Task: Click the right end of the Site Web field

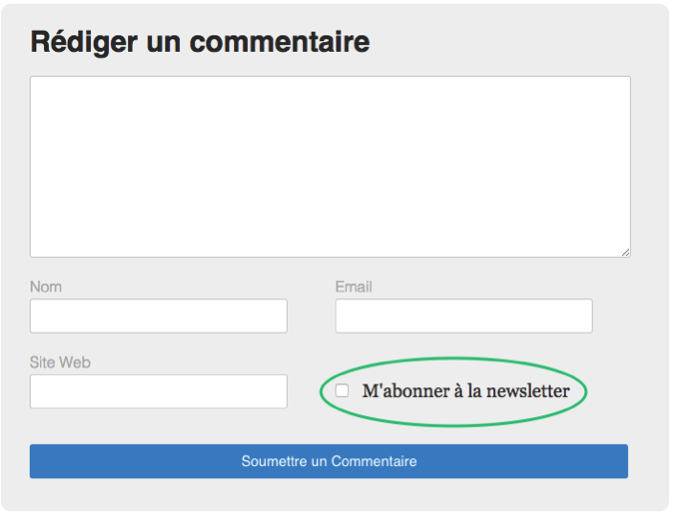Action: click(275, 391)
